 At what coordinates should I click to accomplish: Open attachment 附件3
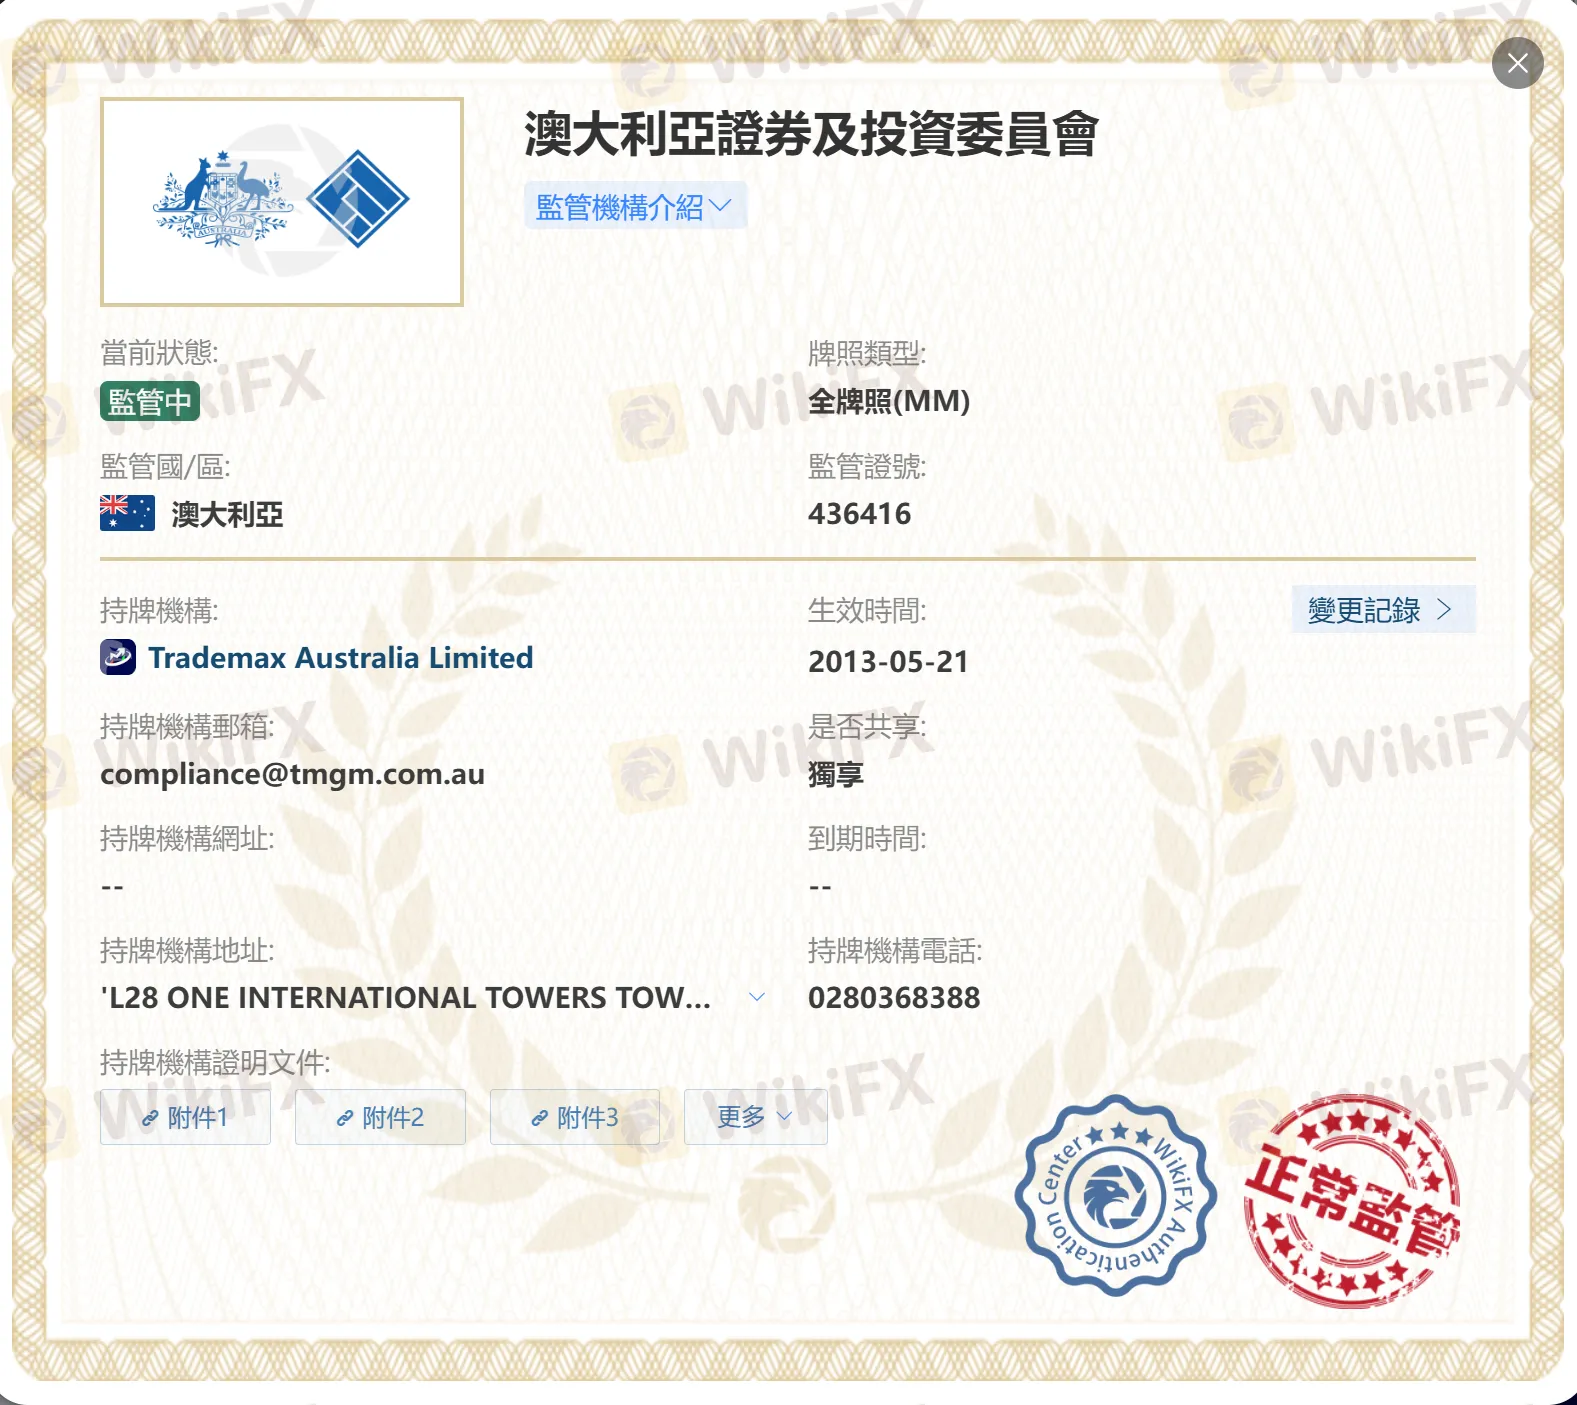[575, 1117]
